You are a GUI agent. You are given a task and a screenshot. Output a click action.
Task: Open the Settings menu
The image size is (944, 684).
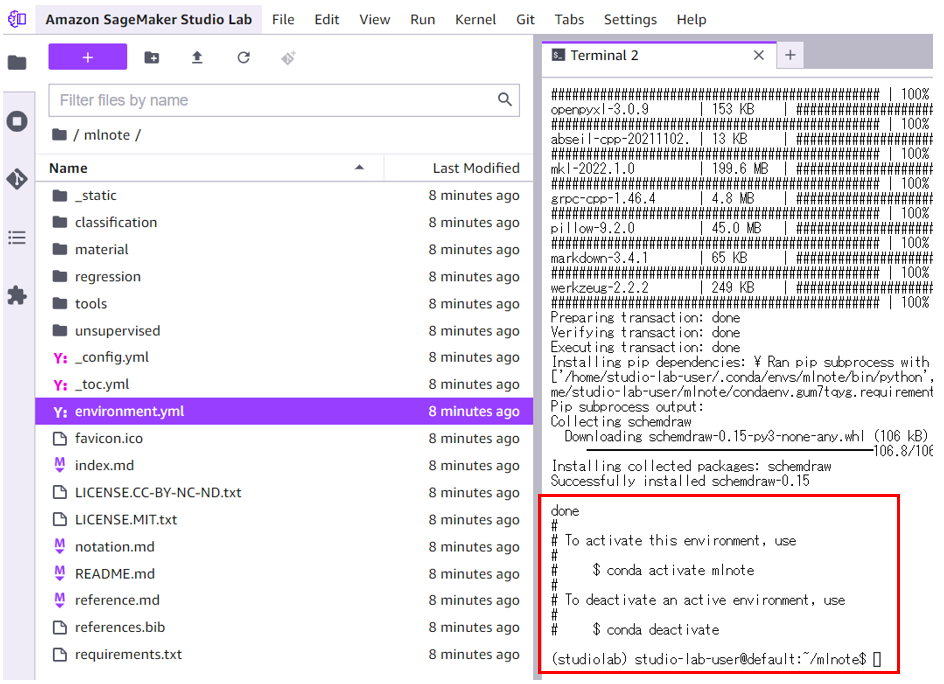click(x=630, y=19)
